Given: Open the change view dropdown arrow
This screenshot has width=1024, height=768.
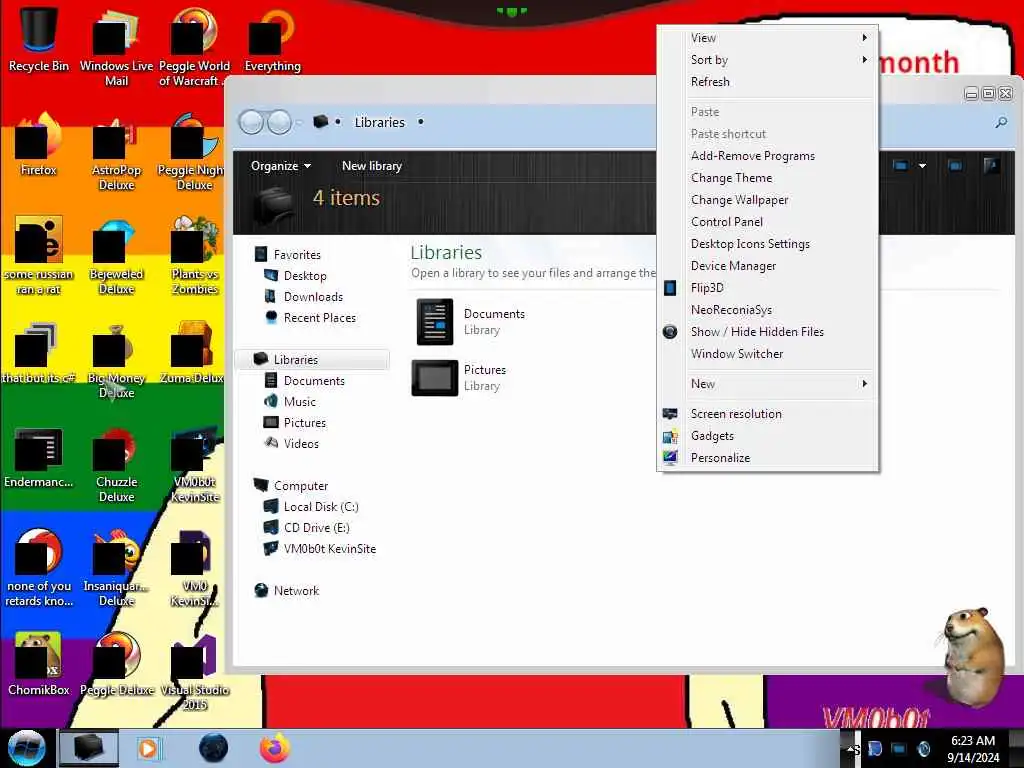Looking at the screenshot, I should [x=922, y=166].
